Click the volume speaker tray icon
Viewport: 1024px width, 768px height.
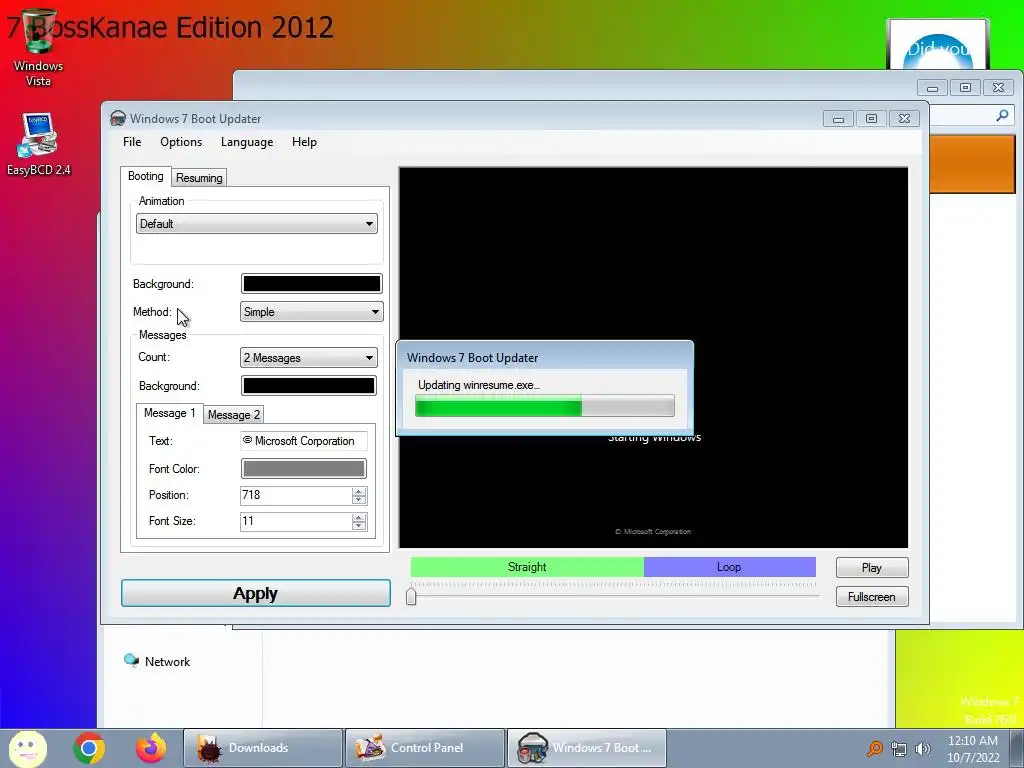tap(923, 749)
